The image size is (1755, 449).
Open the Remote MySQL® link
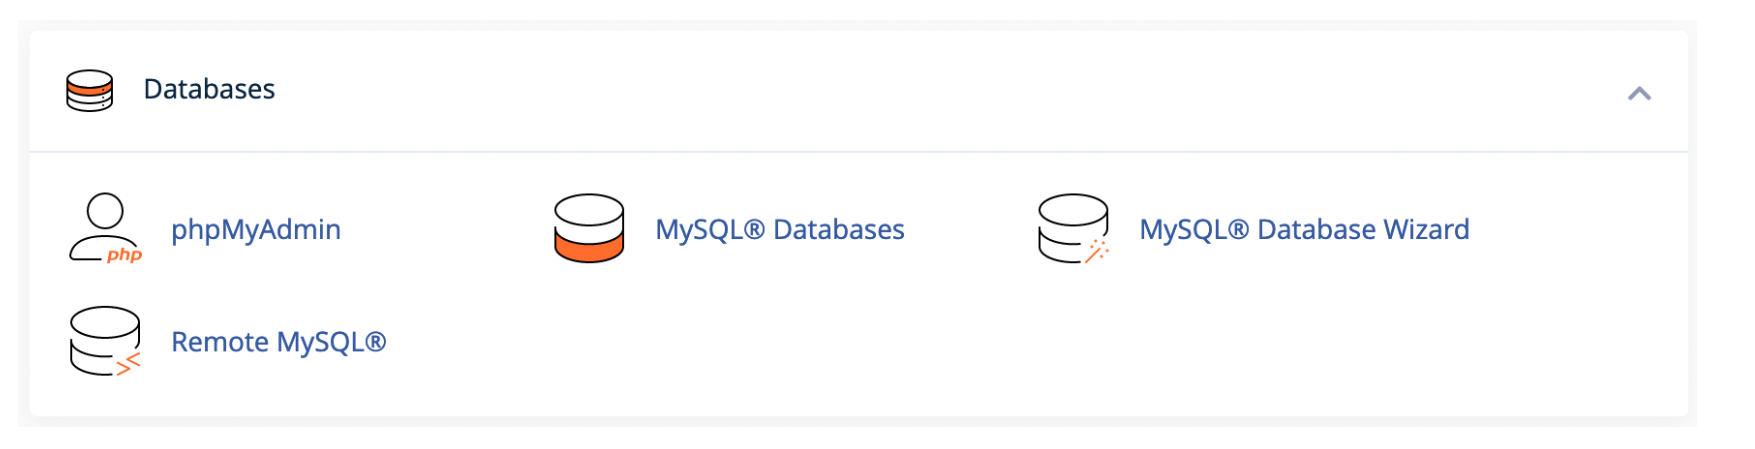279,342
